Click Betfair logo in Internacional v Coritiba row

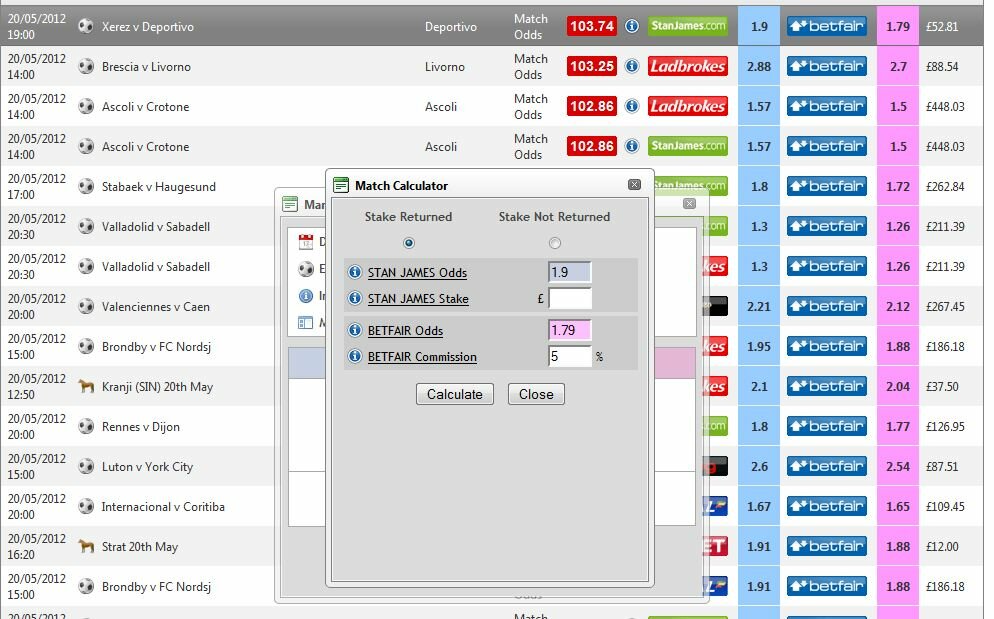pos(827,505)
